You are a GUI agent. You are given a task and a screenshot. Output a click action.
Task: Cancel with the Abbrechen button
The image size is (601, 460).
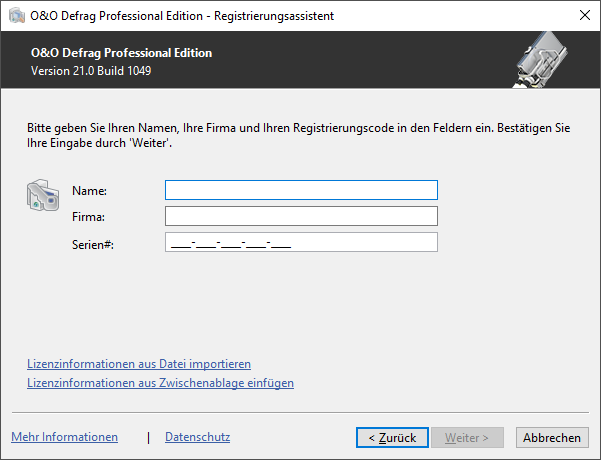pos(552,438)
